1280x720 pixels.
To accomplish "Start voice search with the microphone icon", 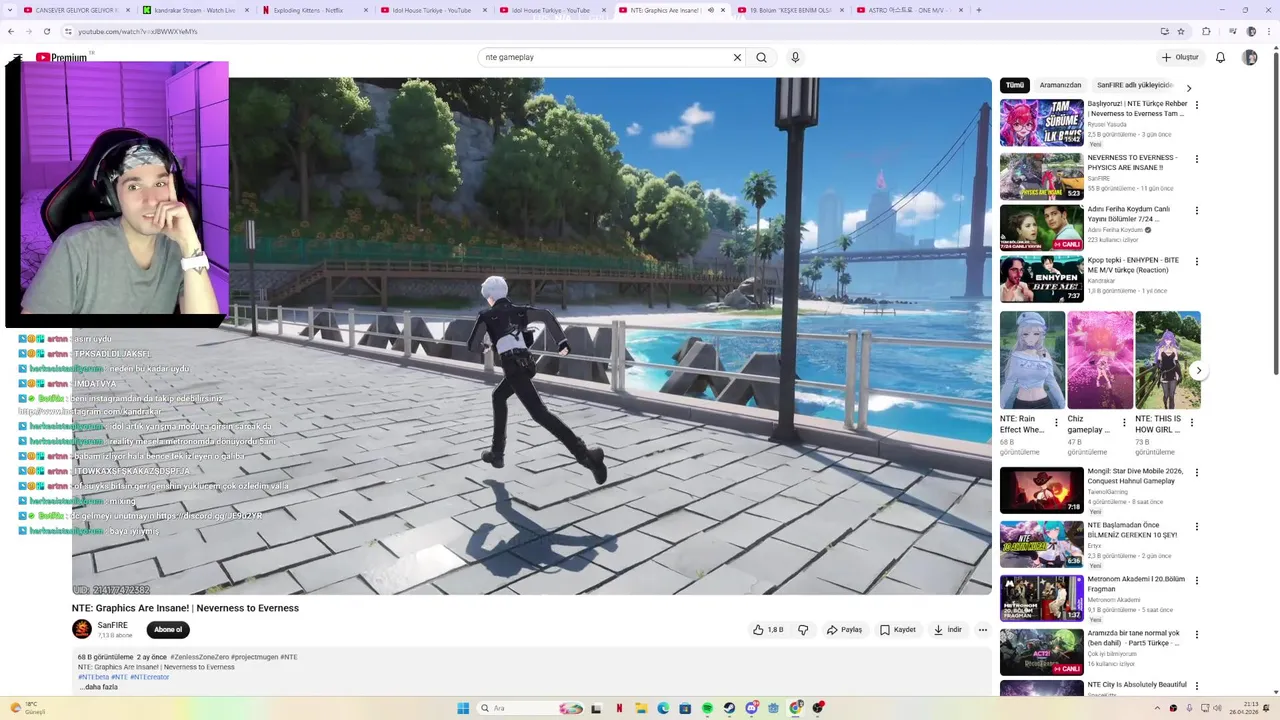I will [795, 57].
